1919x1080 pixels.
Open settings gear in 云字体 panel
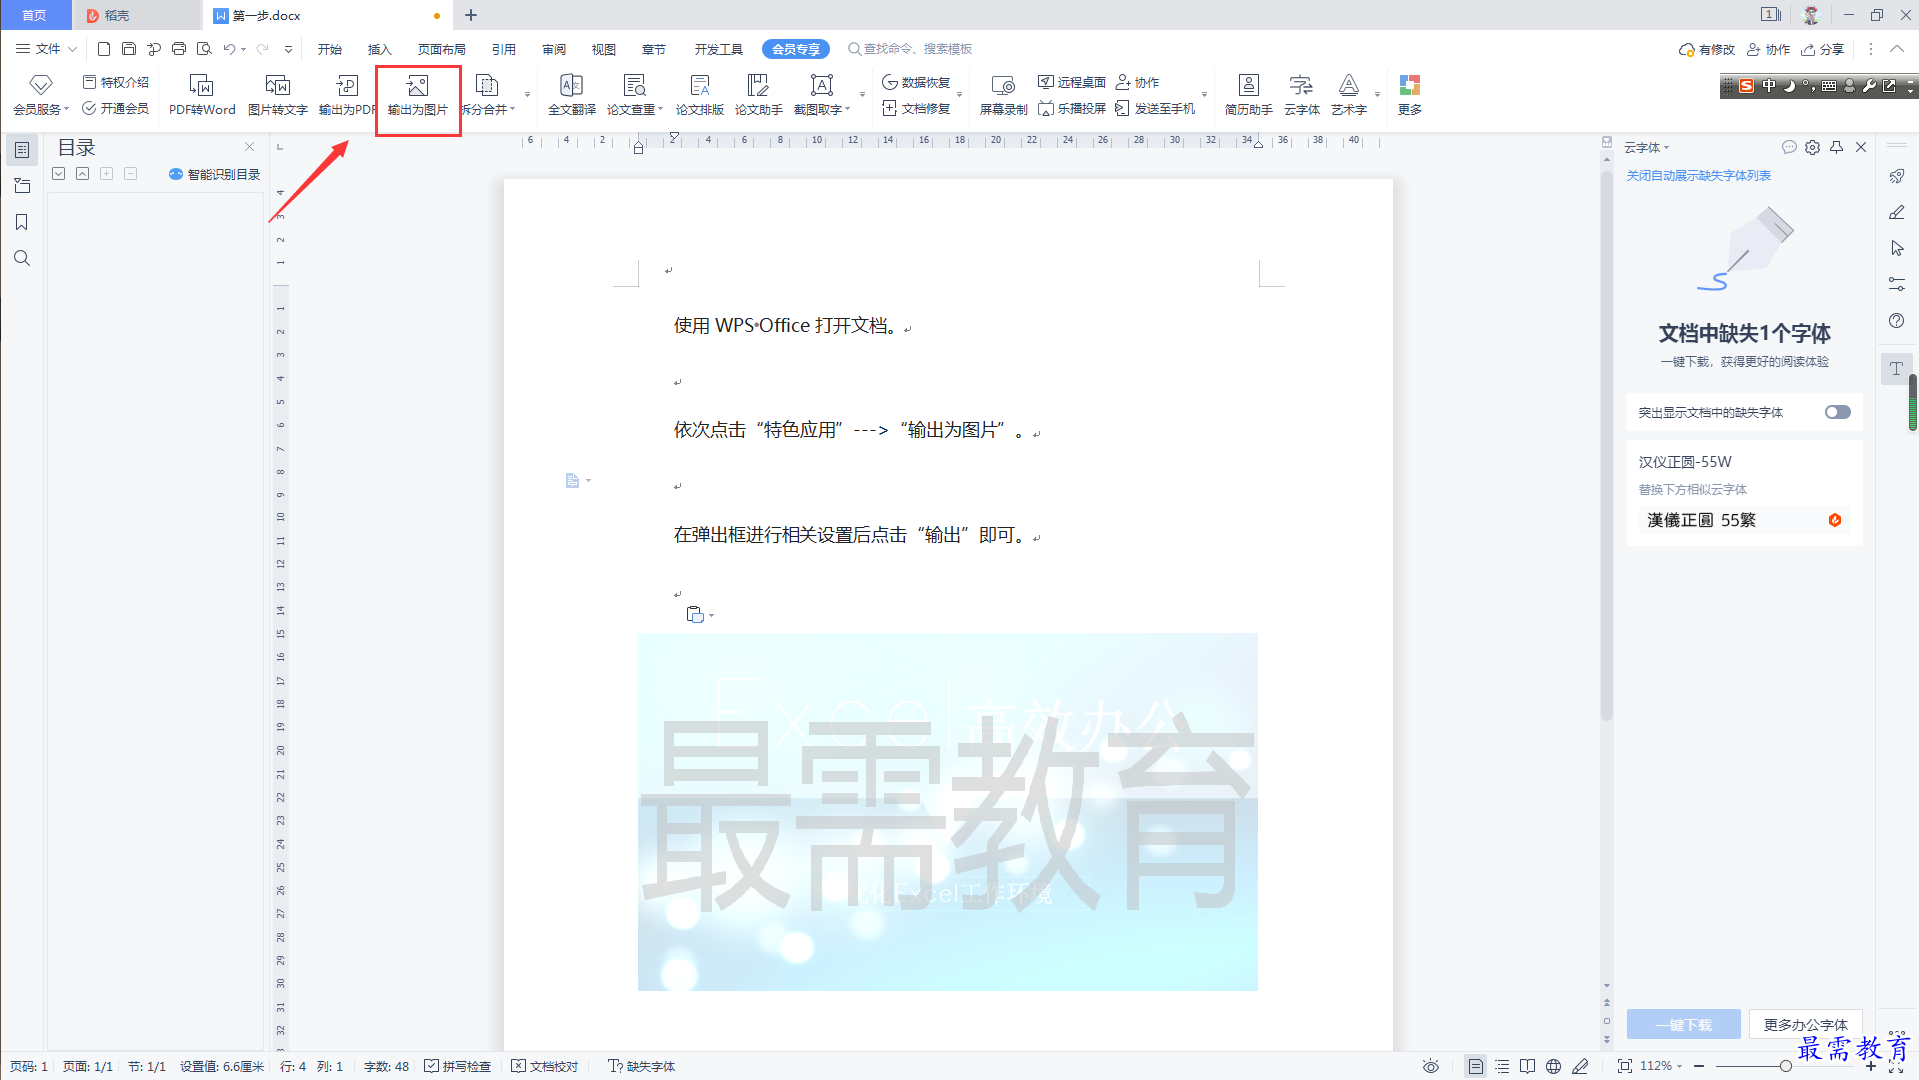pos(1812,147)
